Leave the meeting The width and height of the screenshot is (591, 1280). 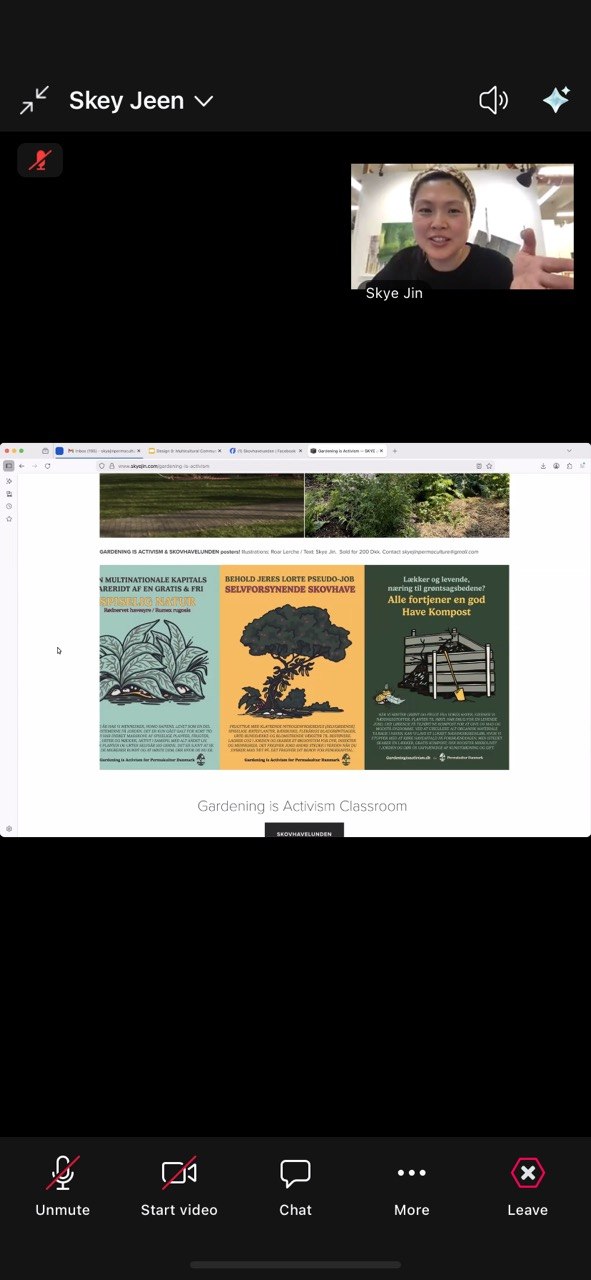[x=527, y=1186]
